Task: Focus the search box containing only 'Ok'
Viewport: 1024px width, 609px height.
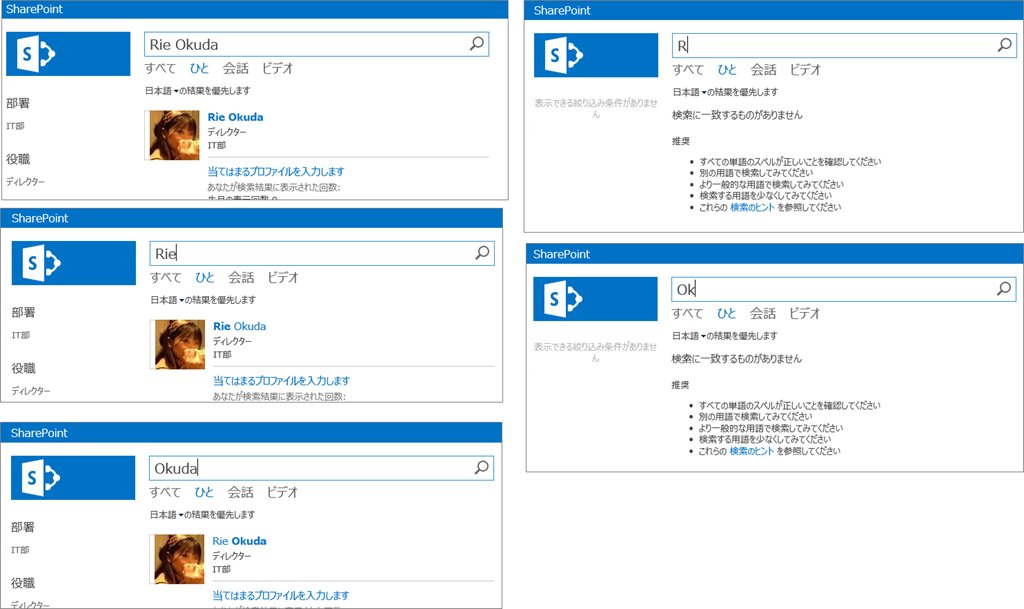Action: click(844, 289)
